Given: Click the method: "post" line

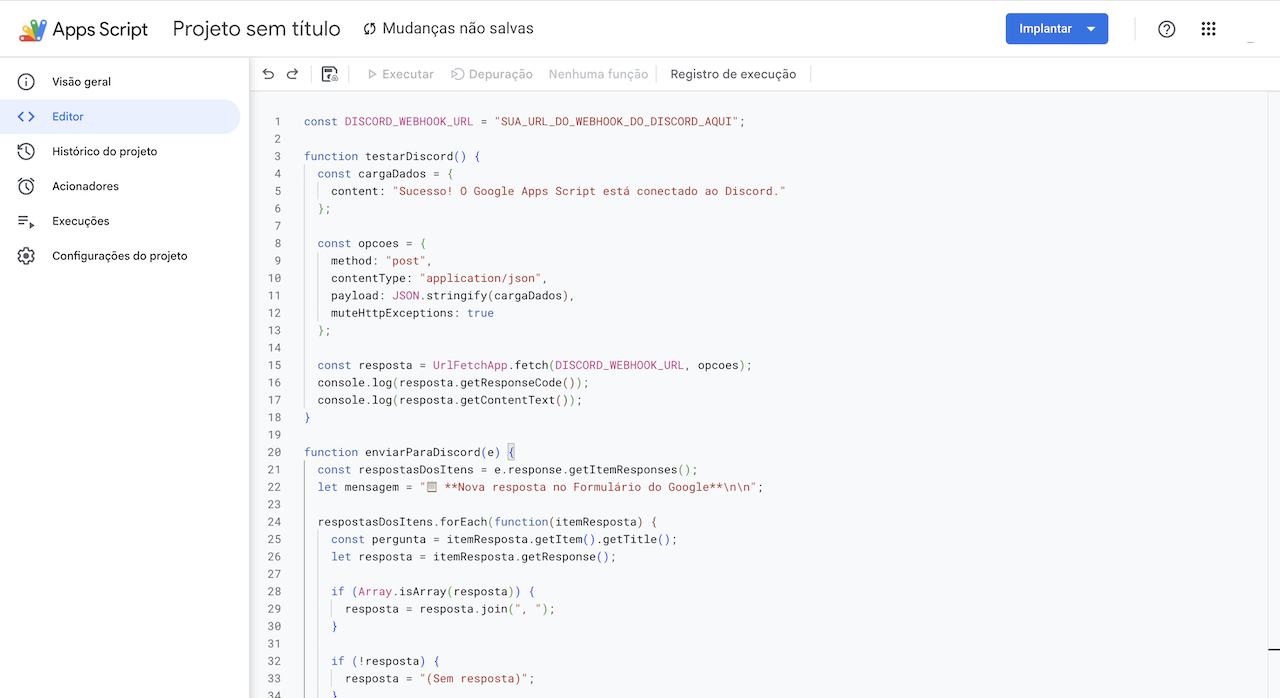Looking at the screenshot, I should (x=381, y=261).
